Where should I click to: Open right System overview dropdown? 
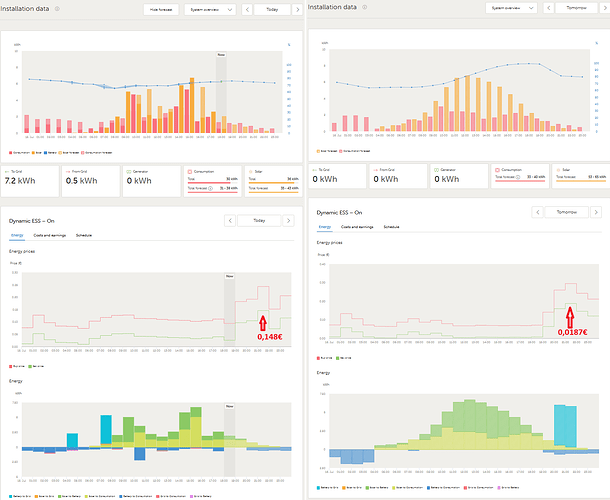[511, 8]
